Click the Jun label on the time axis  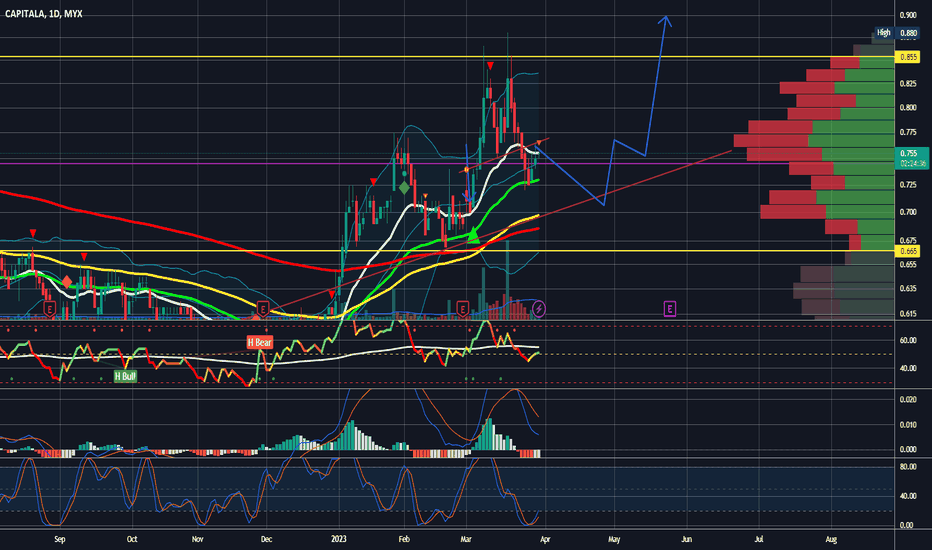[687, 539]
